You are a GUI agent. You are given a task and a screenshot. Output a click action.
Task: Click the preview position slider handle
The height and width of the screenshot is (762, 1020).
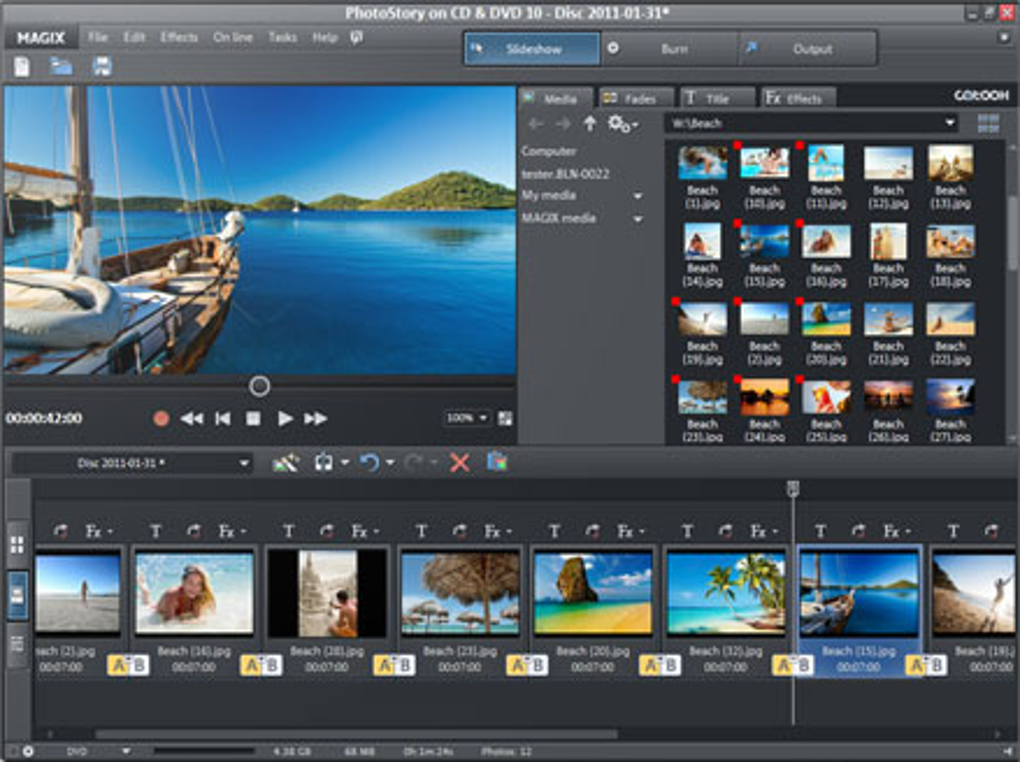(x=259, y=385)
